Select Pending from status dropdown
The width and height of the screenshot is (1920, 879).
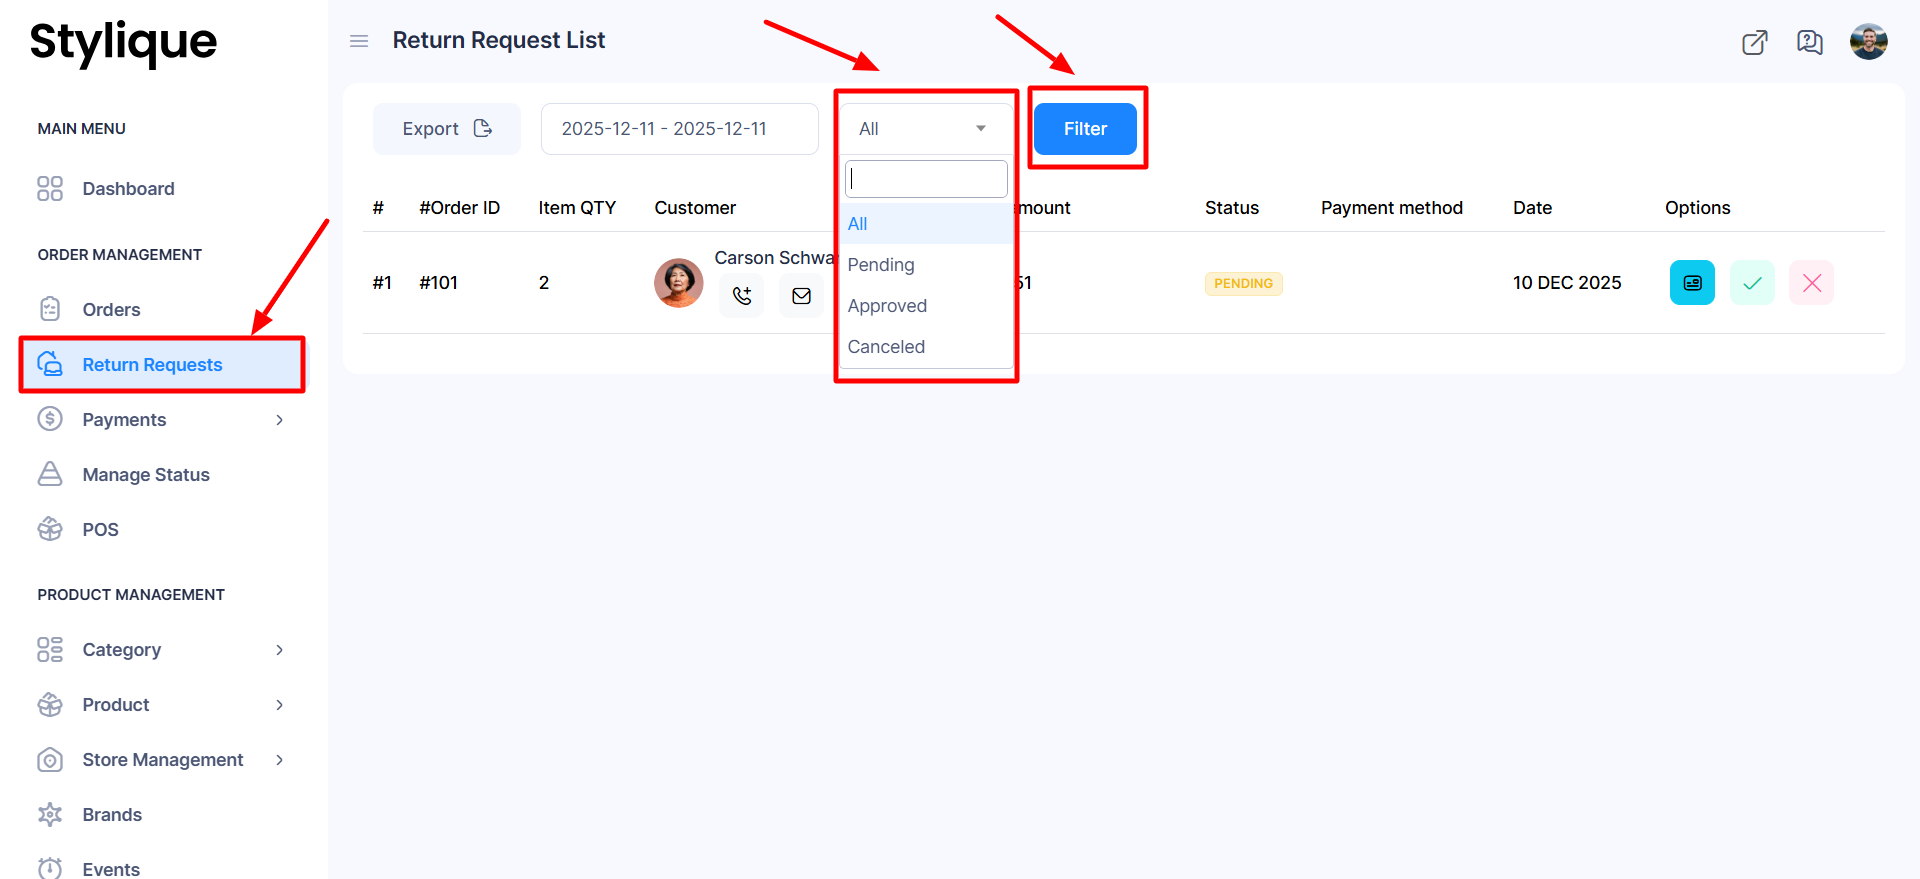881,265
